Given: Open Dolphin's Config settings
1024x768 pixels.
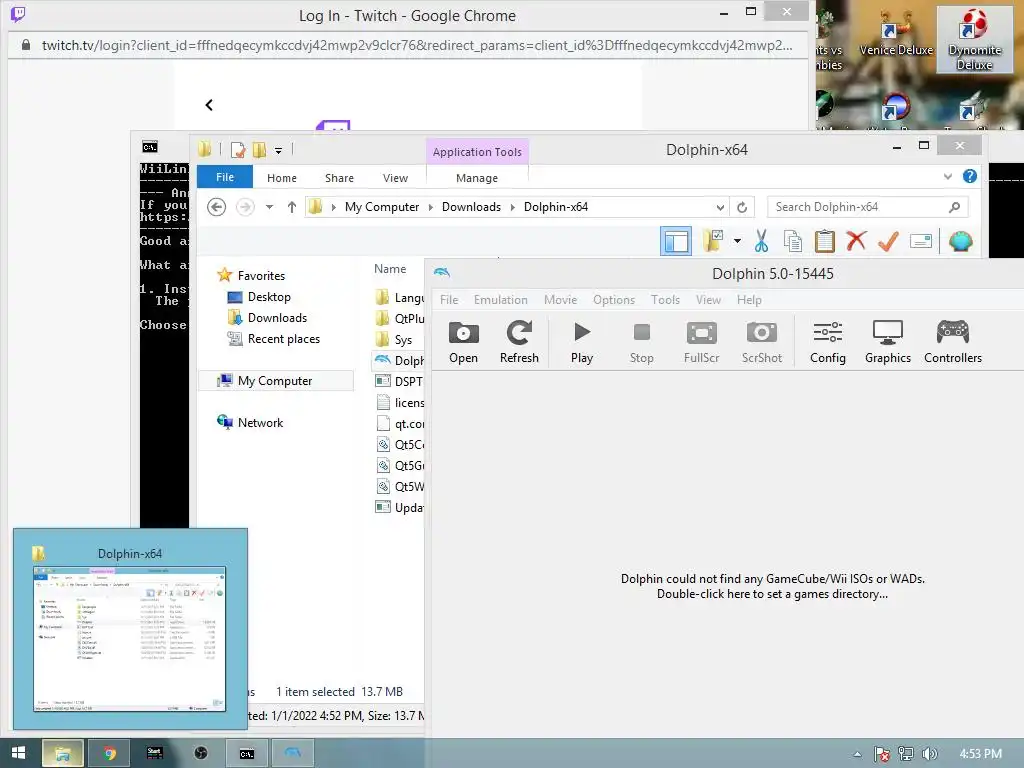Looking at the screenshot, I should tap(827, 342).
